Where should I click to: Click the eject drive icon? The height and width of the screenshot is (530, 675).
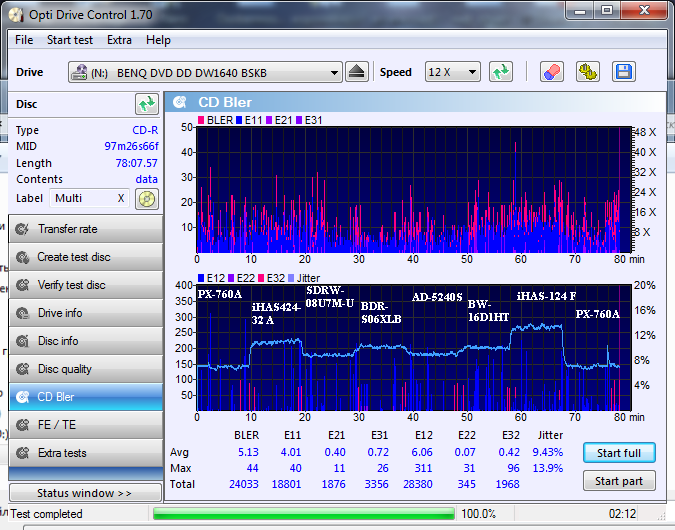point(358,73)
